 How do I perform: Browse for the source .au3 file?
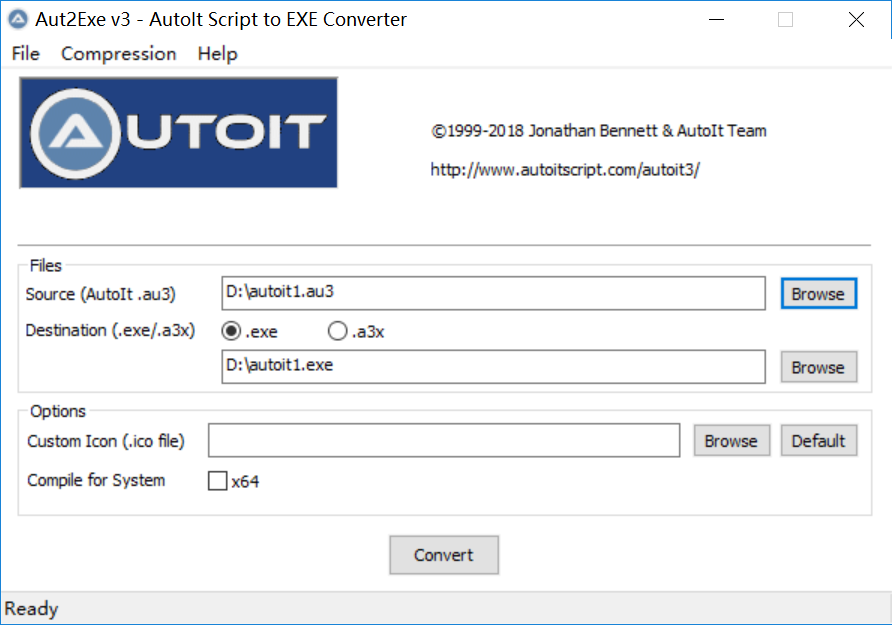[x=819, y=294]
